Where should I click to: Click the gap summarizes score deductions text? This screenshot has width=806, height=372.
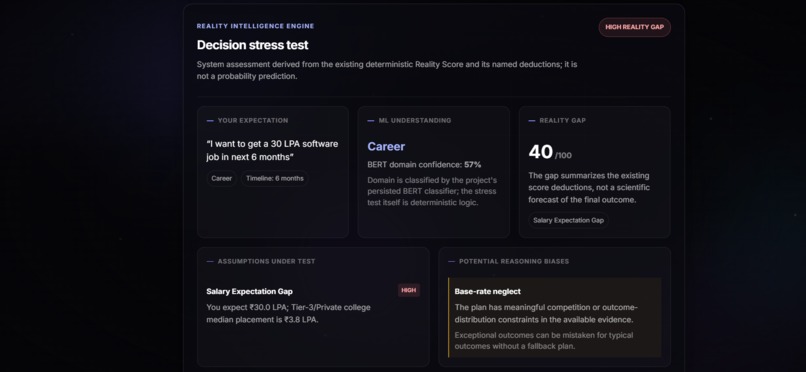pos(589,188)
